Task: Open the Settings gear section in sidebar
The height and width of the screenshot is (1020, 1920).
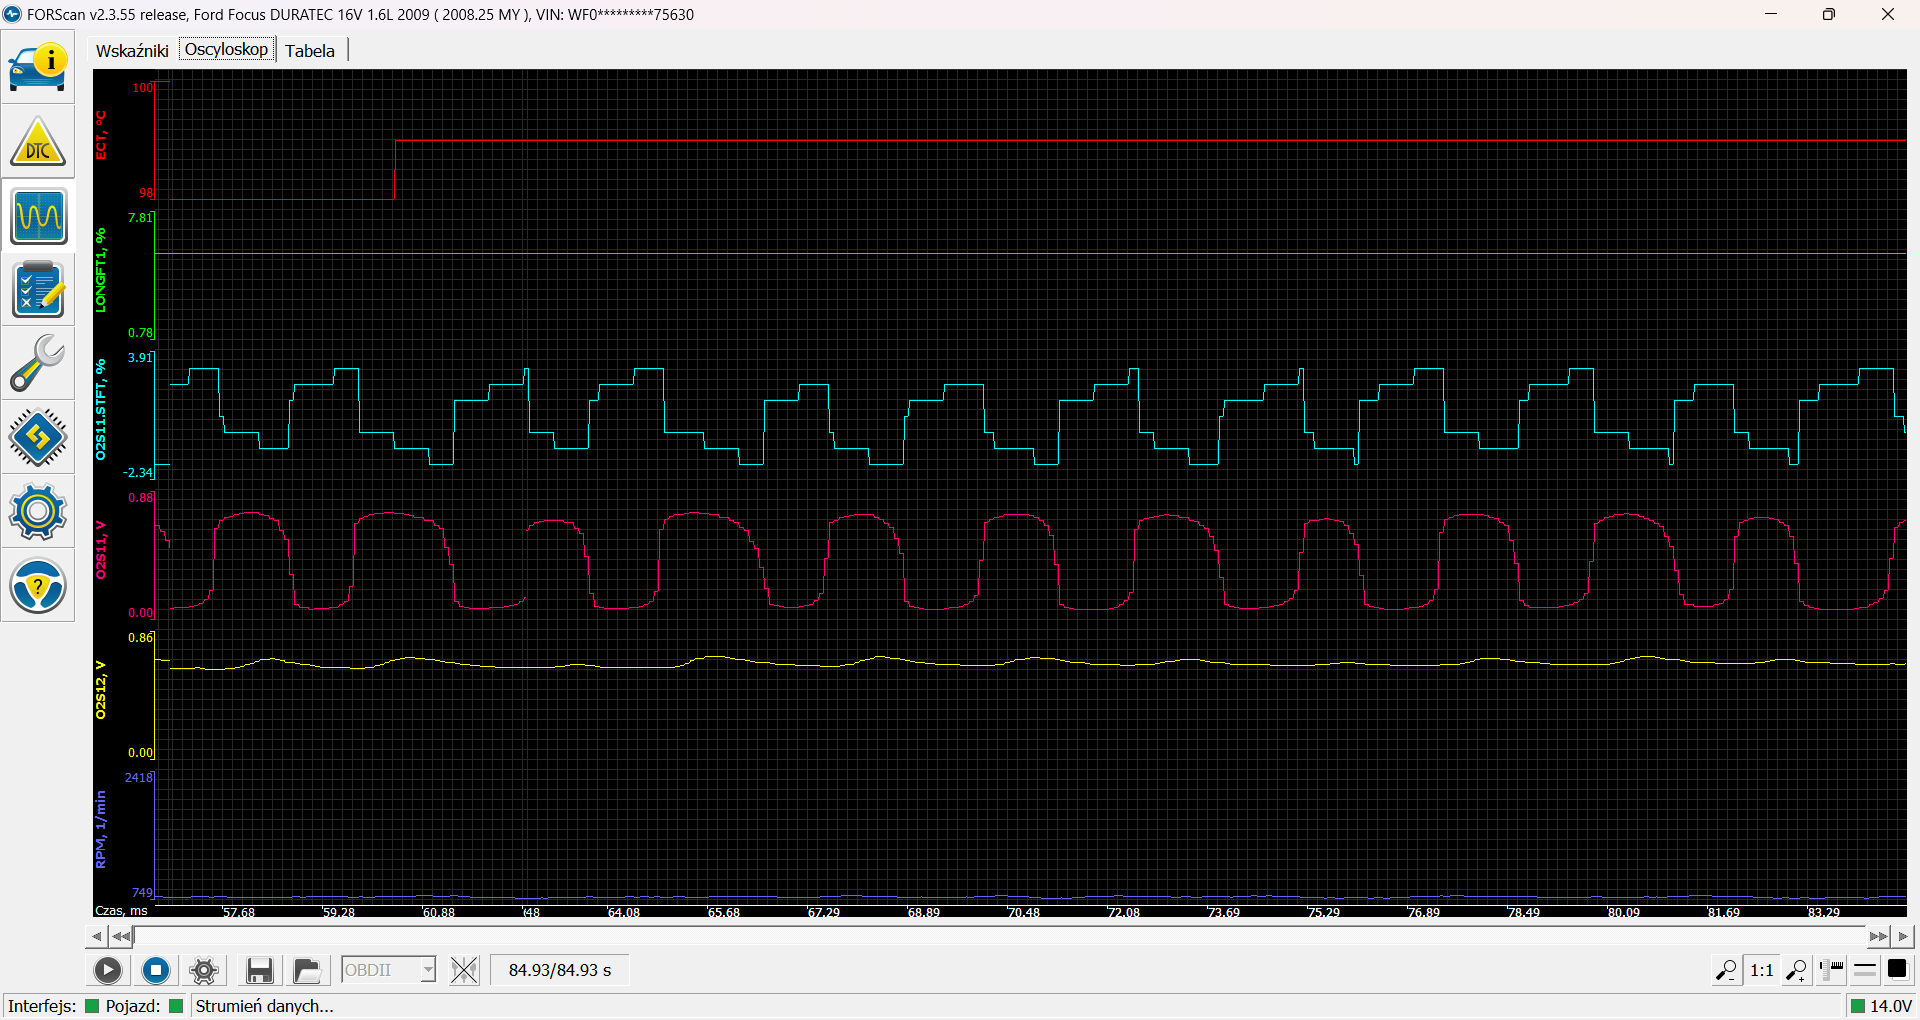Action: click(x=38, y=512)
